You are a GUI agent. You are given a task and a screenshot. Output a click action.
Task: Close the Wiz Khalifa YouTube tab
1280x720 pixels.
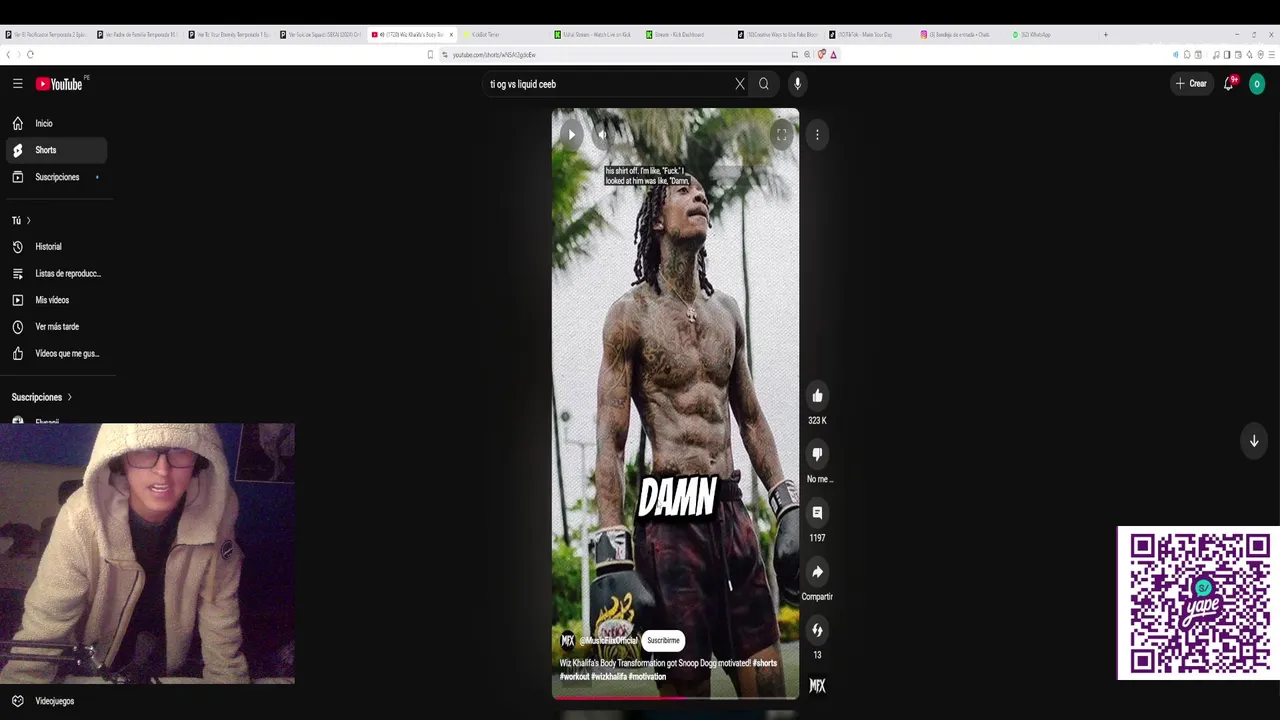pos(451,34)
